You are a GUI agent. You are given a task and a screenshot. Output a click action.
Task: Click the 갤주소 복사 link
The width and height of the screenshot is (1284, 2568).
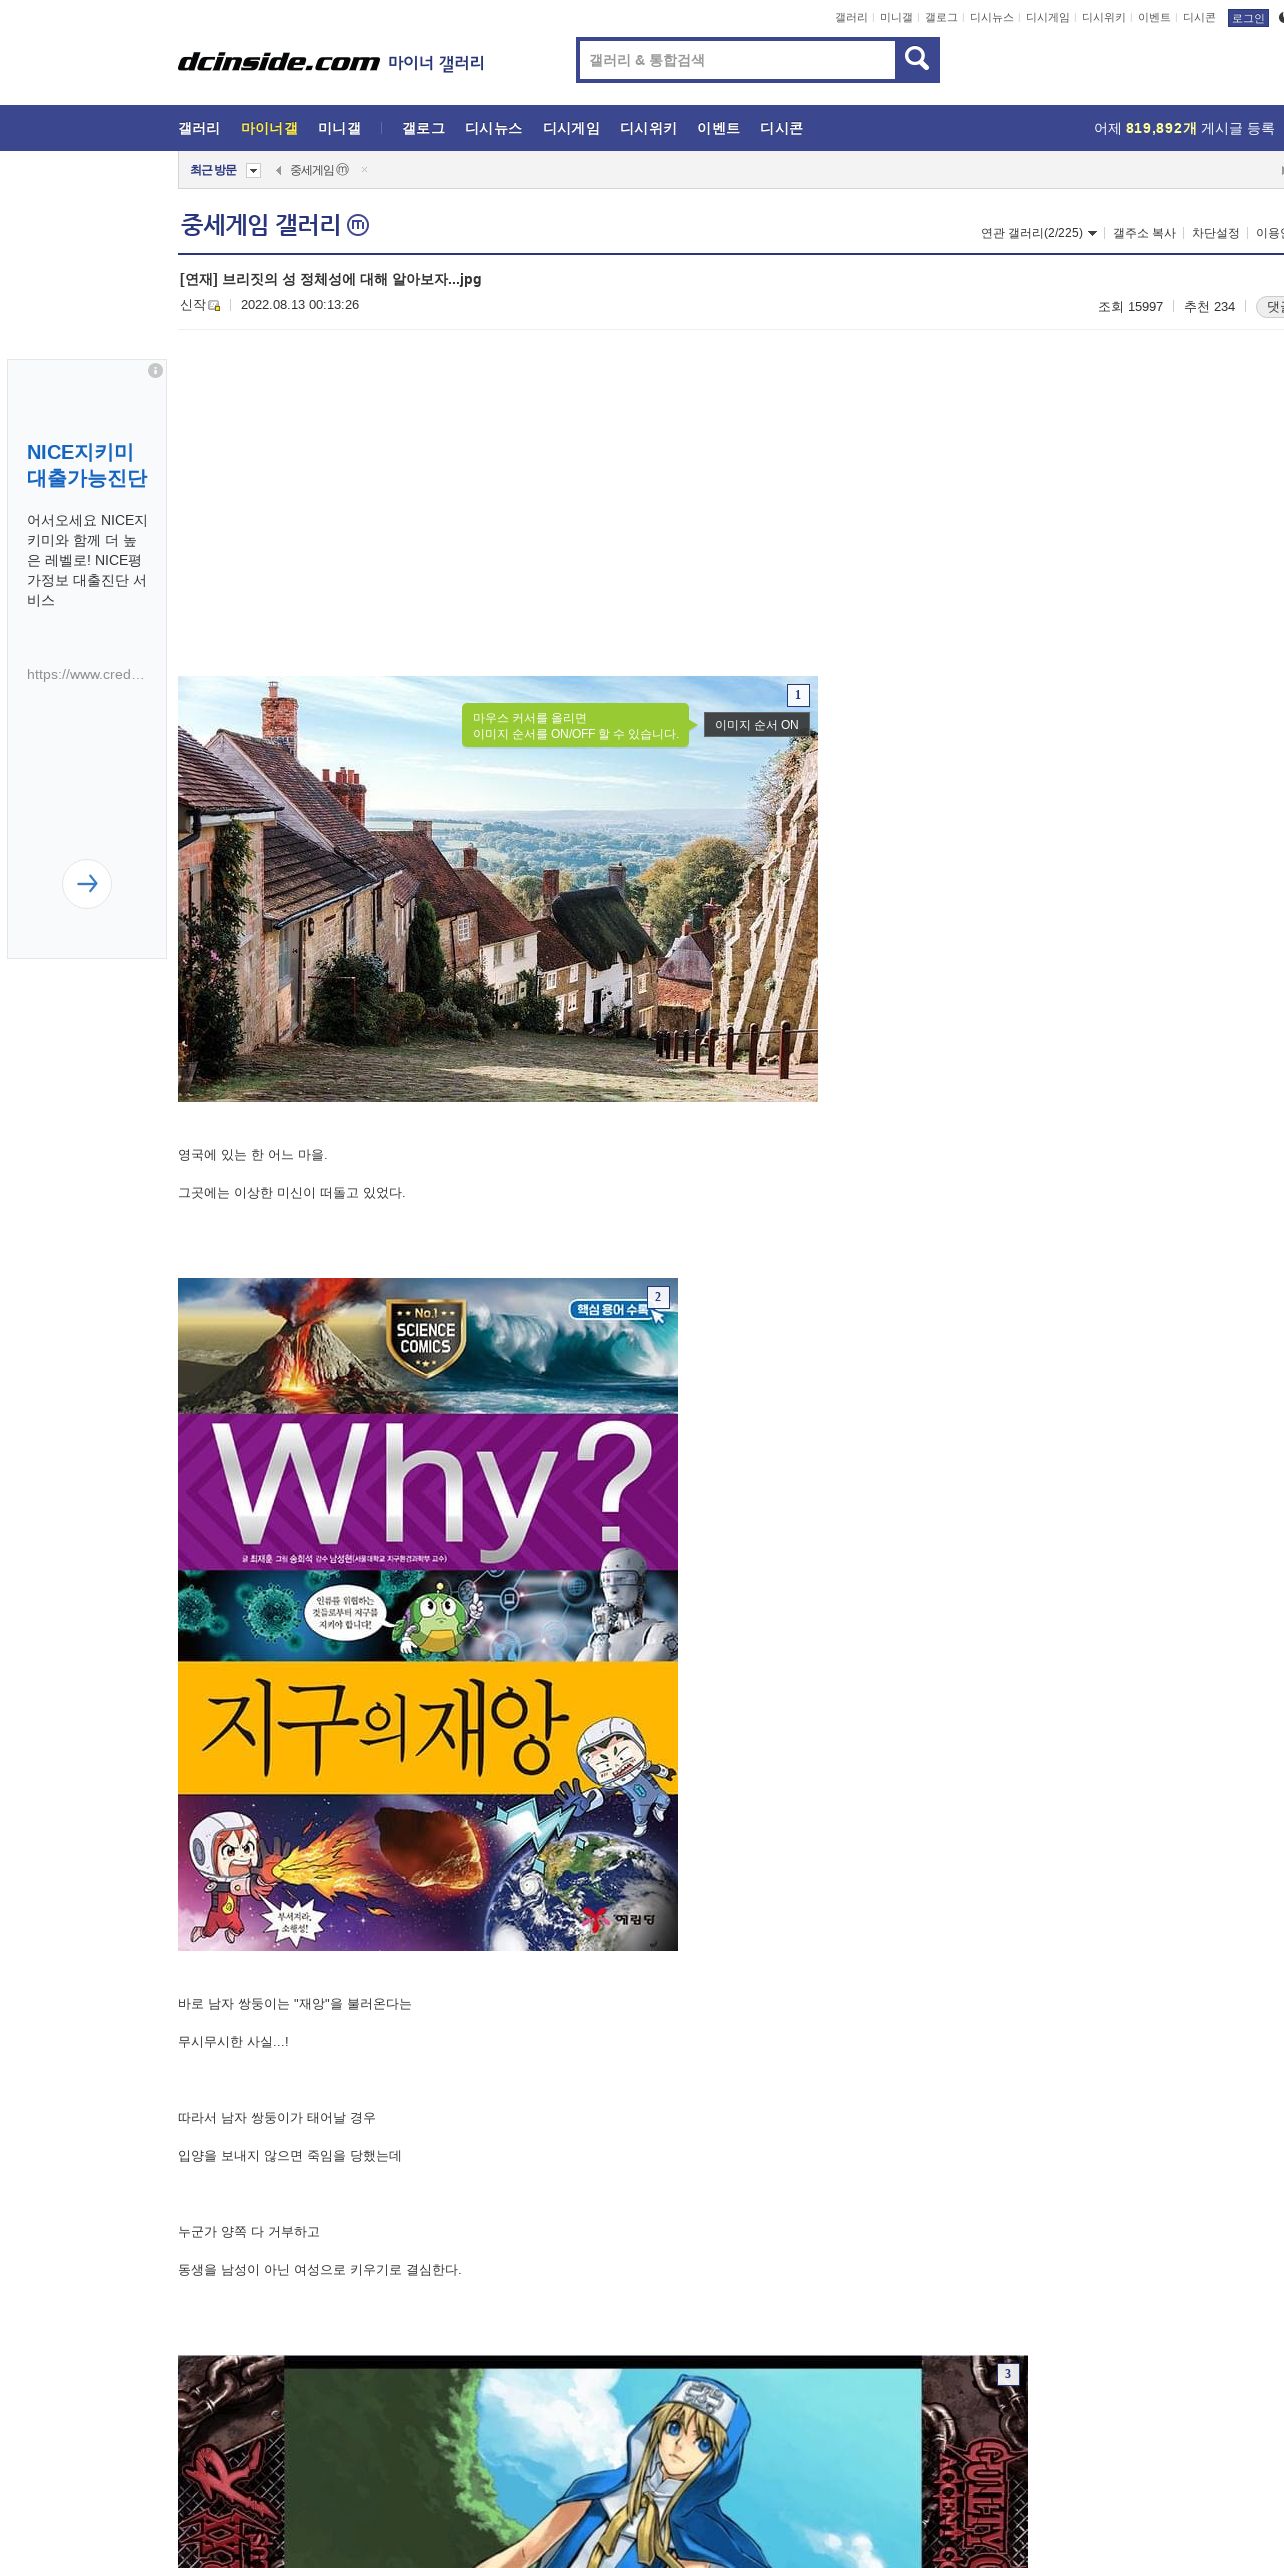[1144, 233]
